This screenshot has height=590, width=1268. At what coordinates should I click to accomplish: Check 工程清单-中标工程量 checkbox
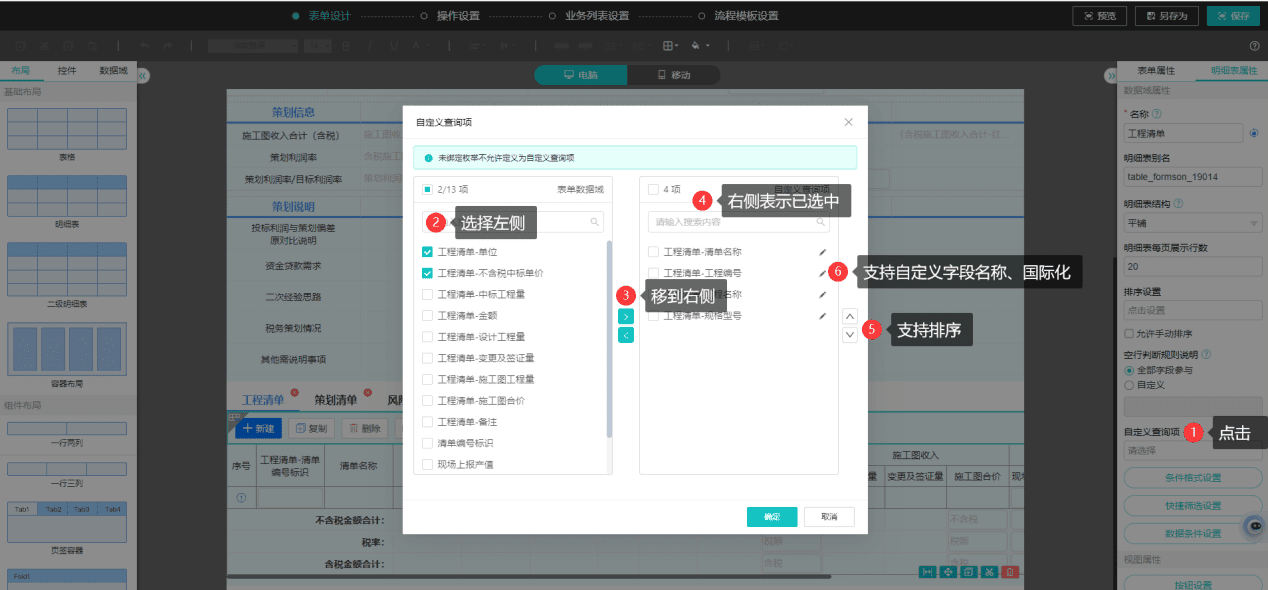427,294
